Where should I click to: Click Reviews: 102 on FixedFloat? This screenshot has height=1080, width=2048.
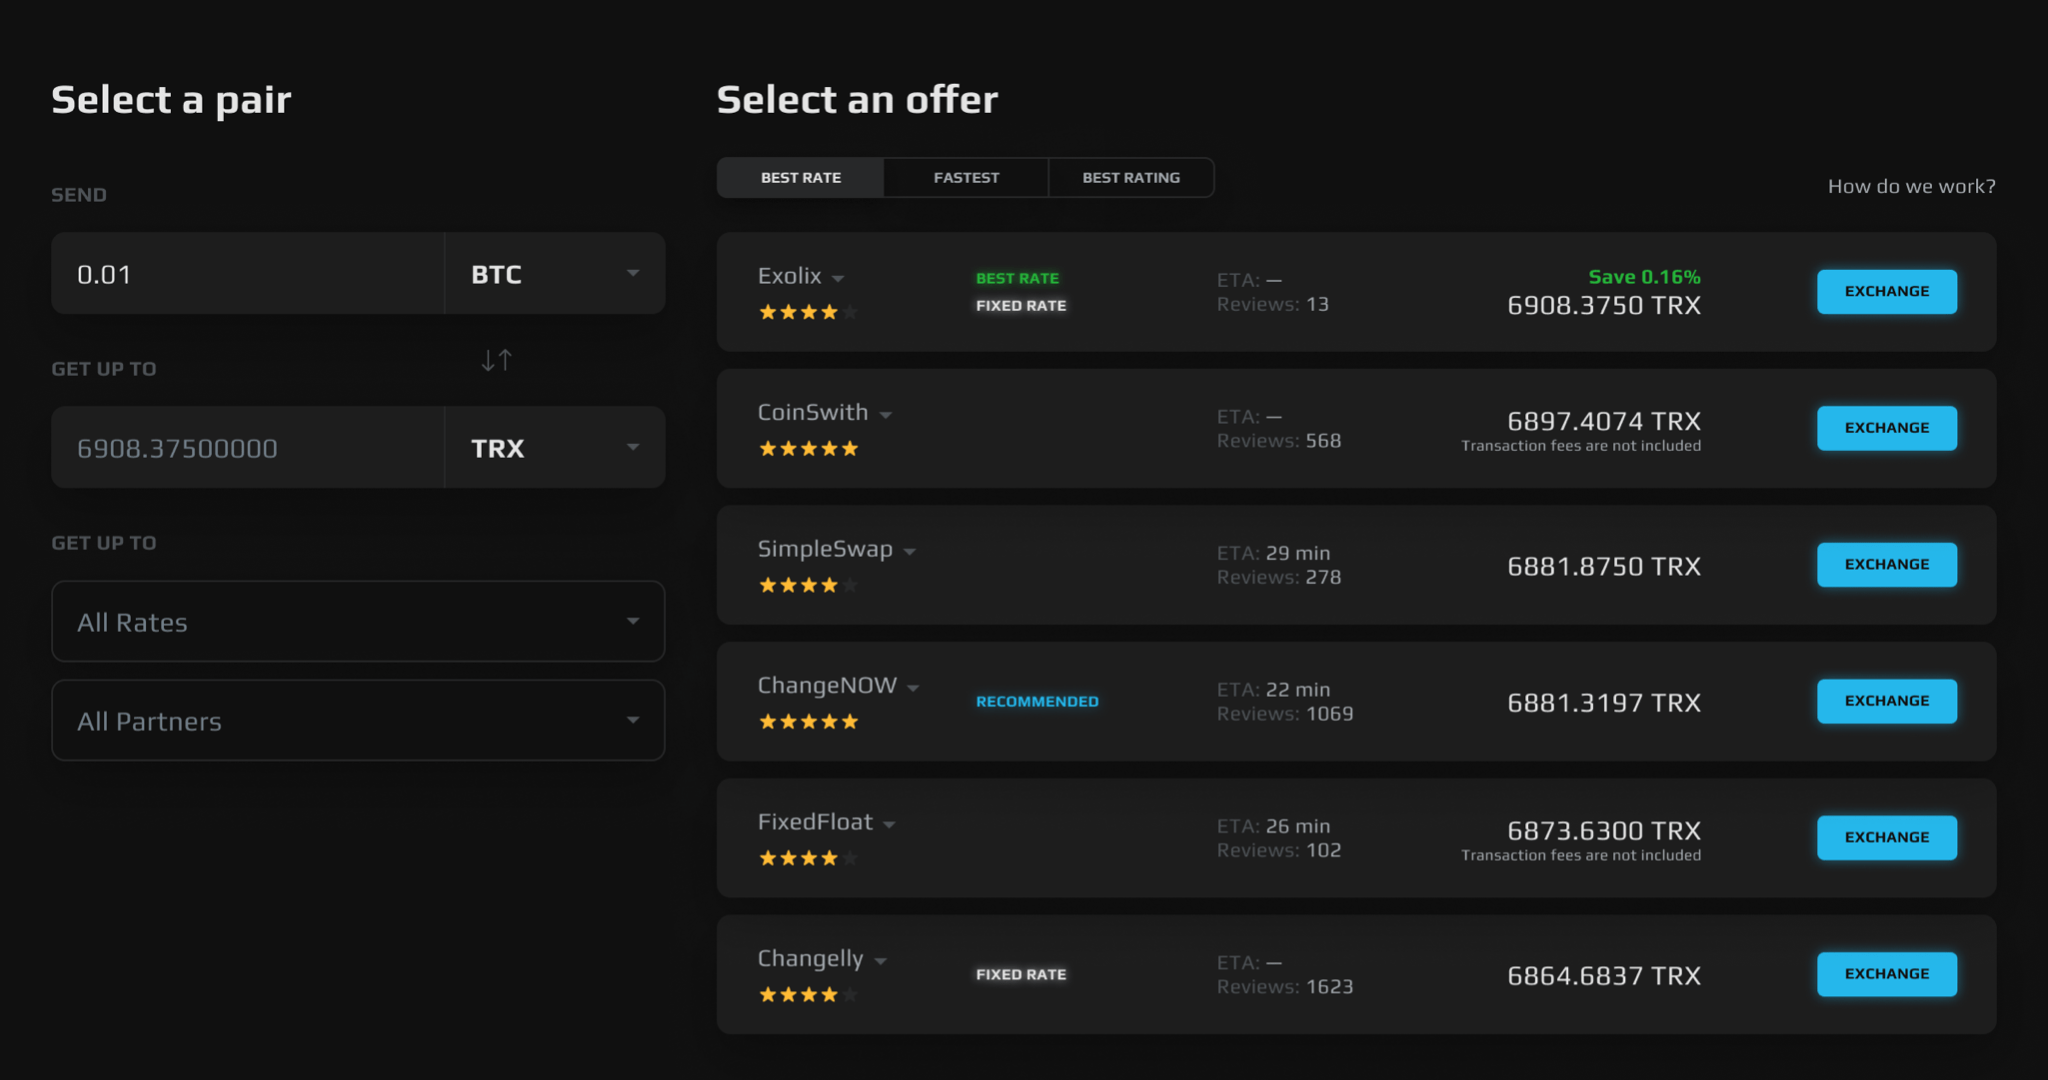coord(1279,851)
